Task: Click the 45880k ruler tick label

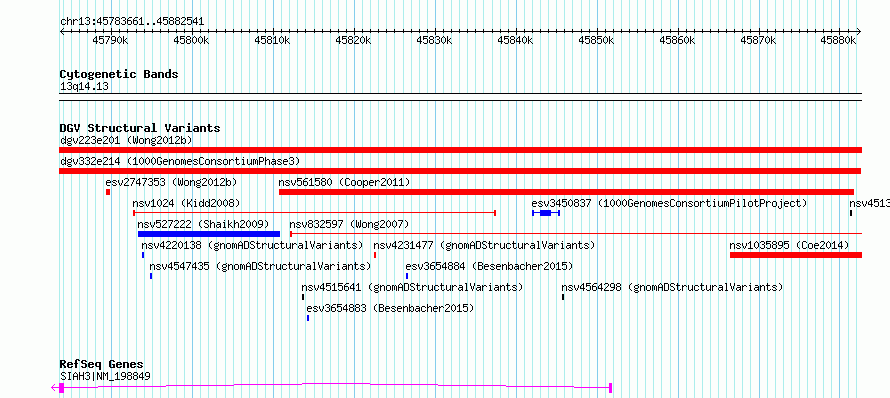Action: tap(839, 40)
